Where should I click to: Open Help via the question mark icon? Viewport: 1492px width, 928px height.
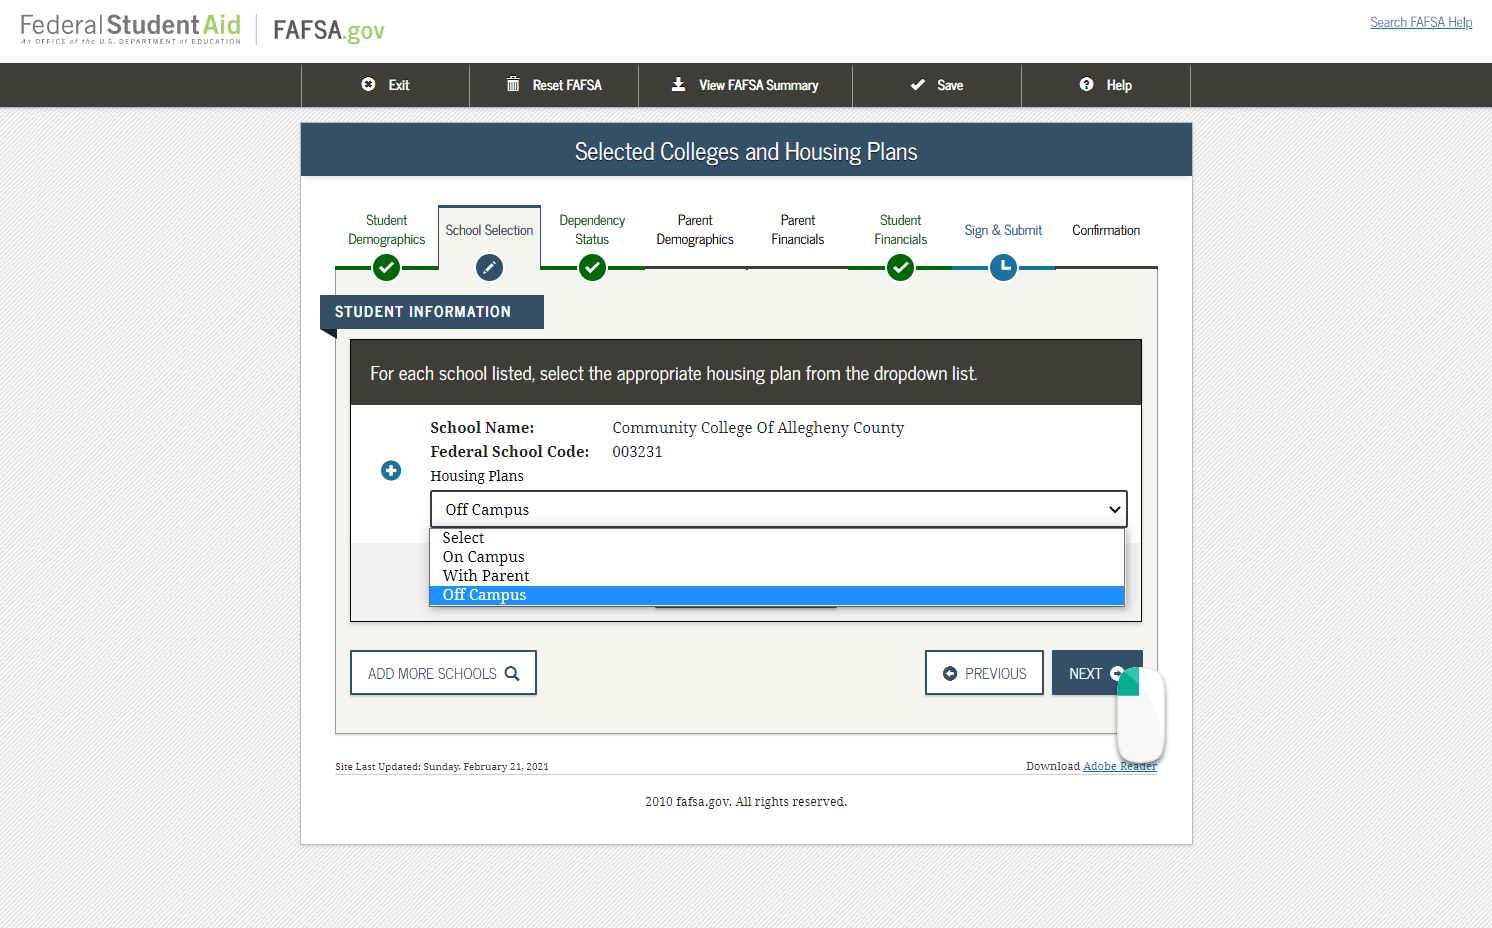[x=1086, y=85]
